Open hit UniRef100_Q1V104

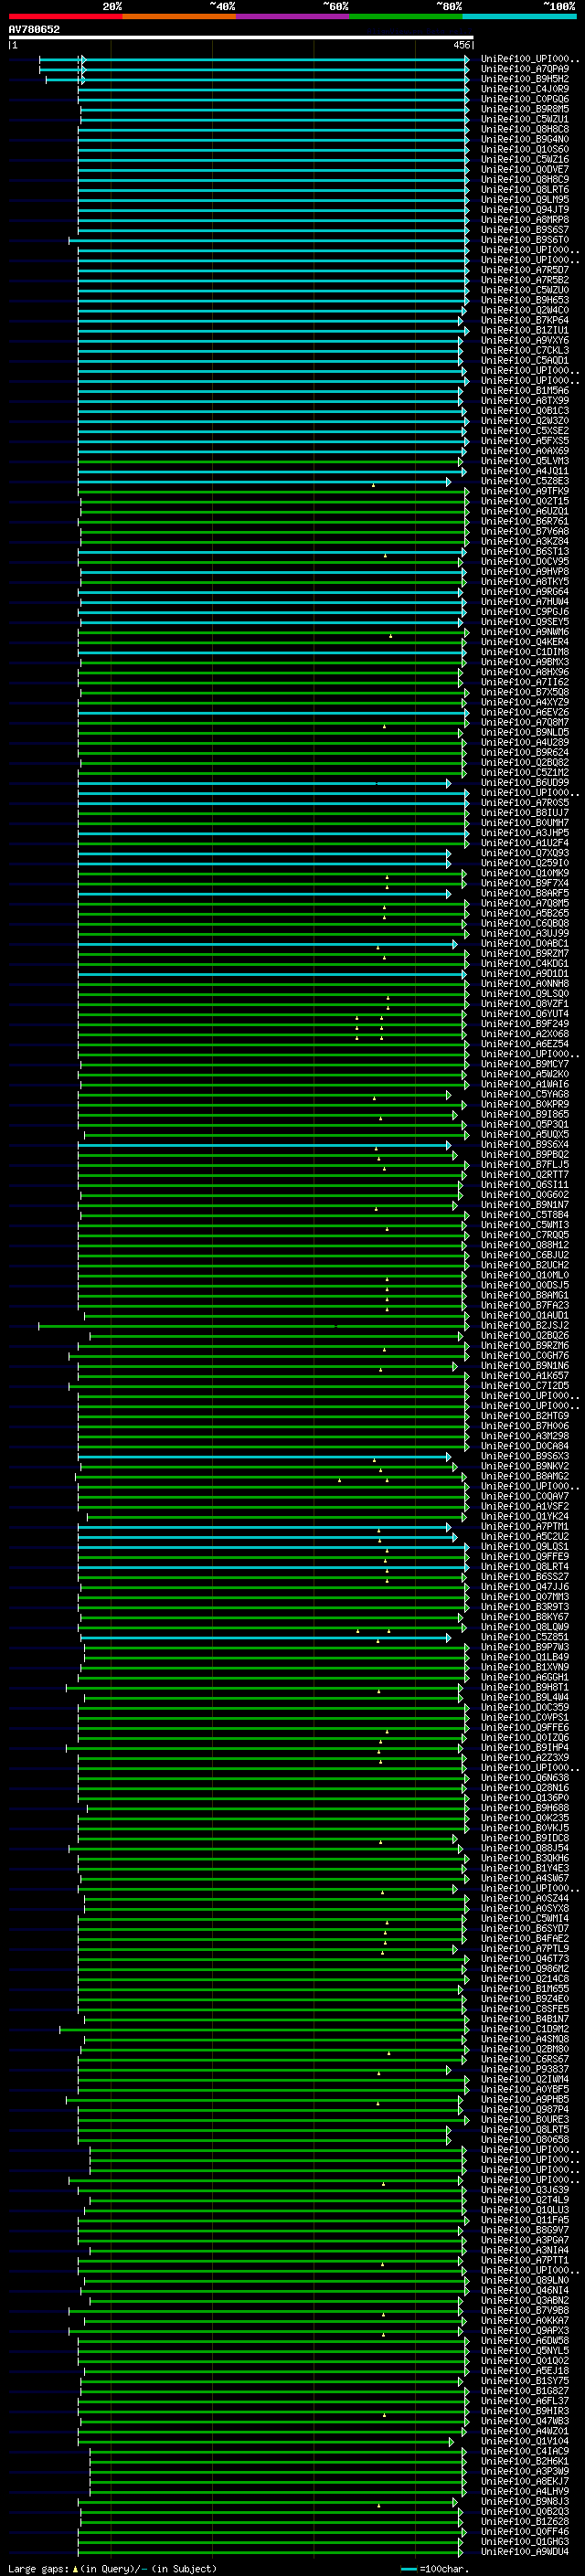pos(525,2441)
